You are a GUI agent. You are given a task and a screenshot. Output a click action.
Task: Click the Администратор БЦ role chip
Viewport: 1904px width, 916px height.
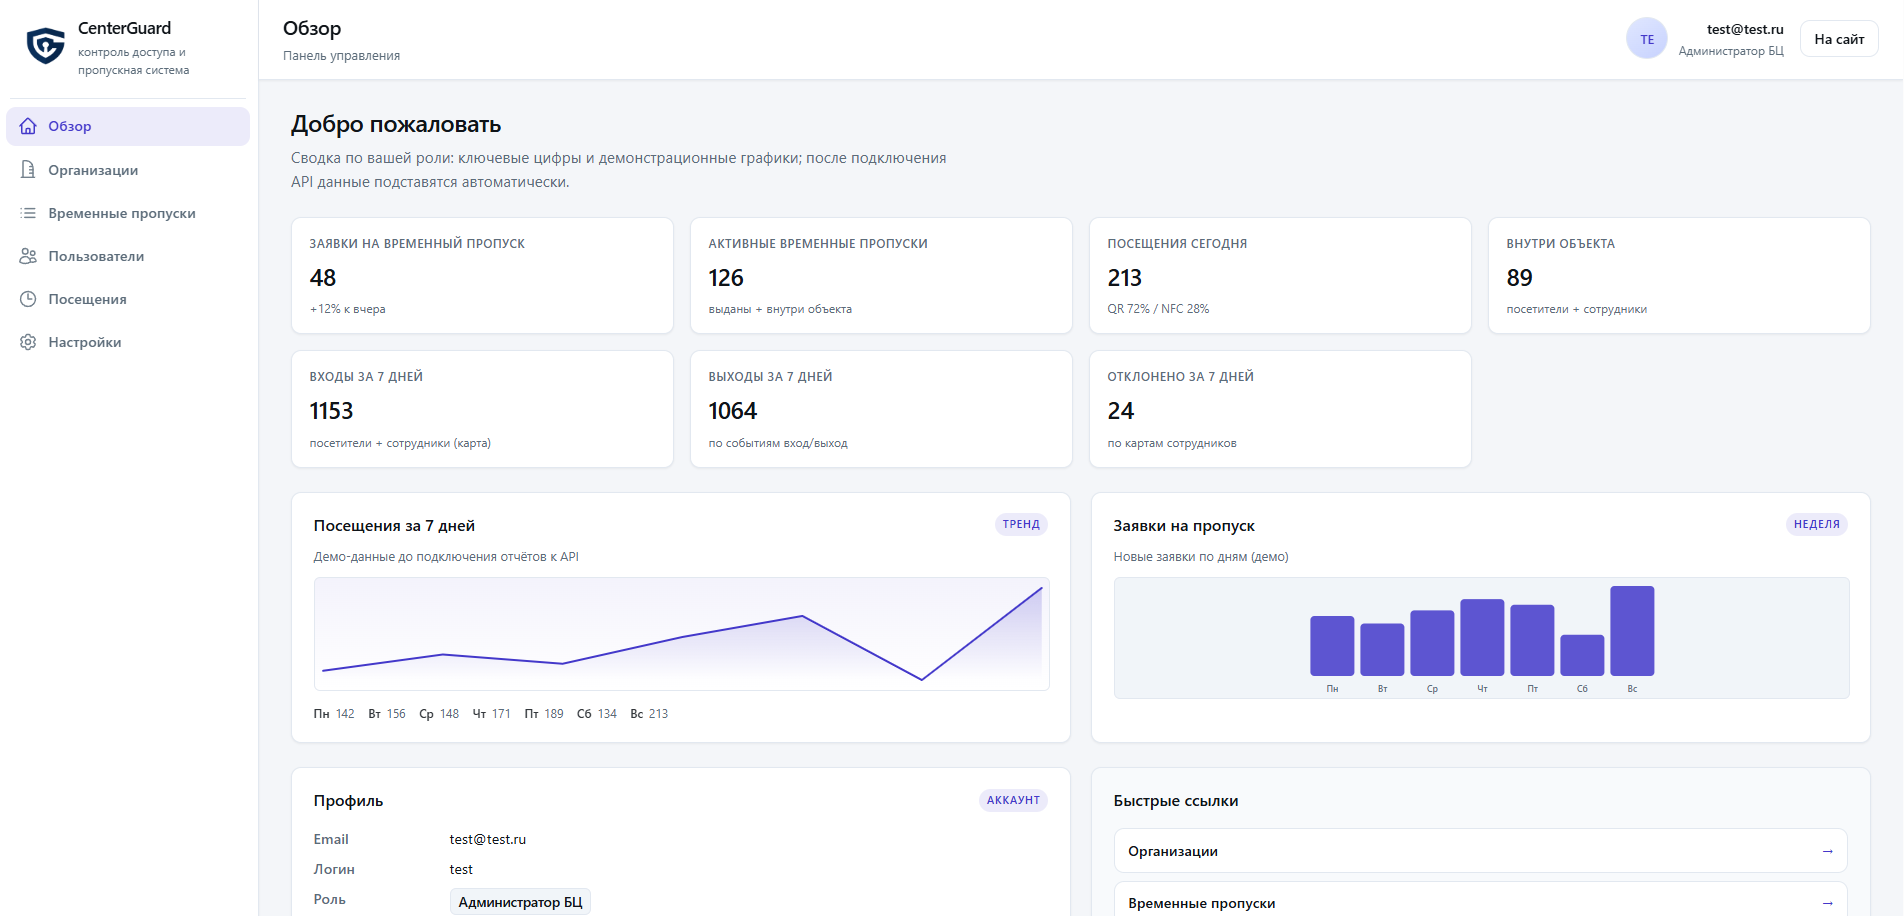(x=520, y=902)
